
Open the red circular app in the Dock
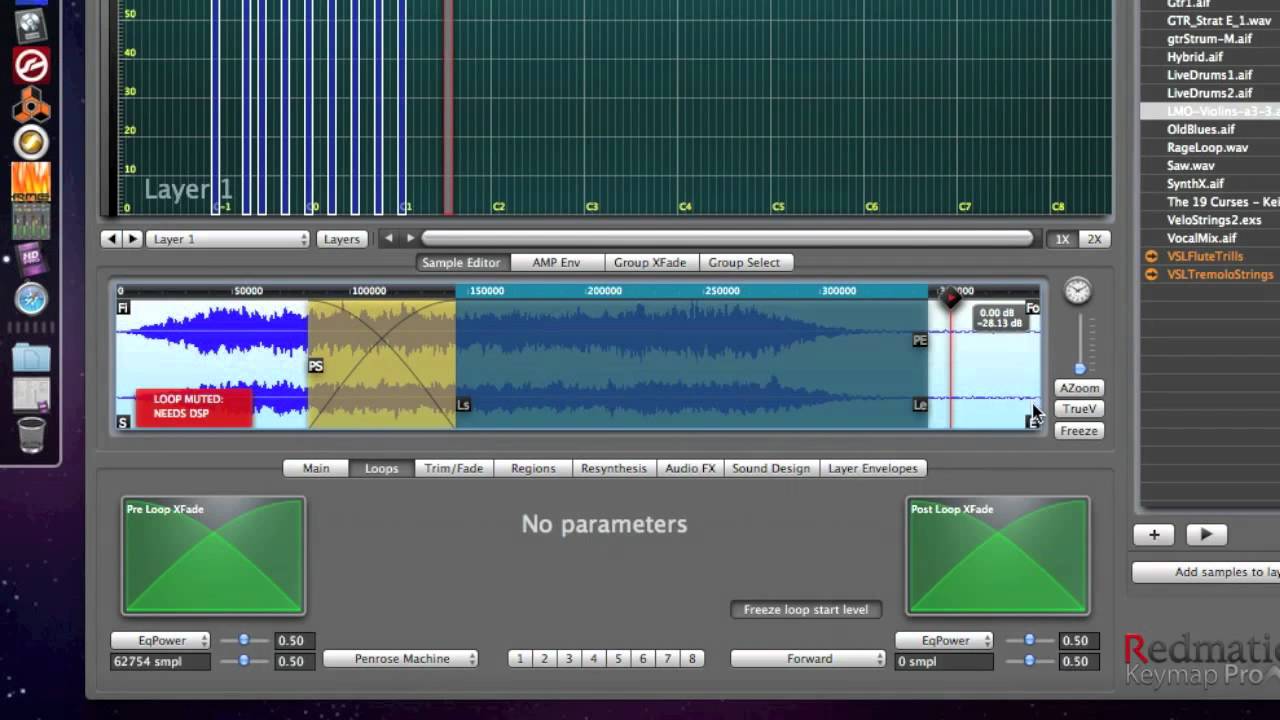click(31, 67)
